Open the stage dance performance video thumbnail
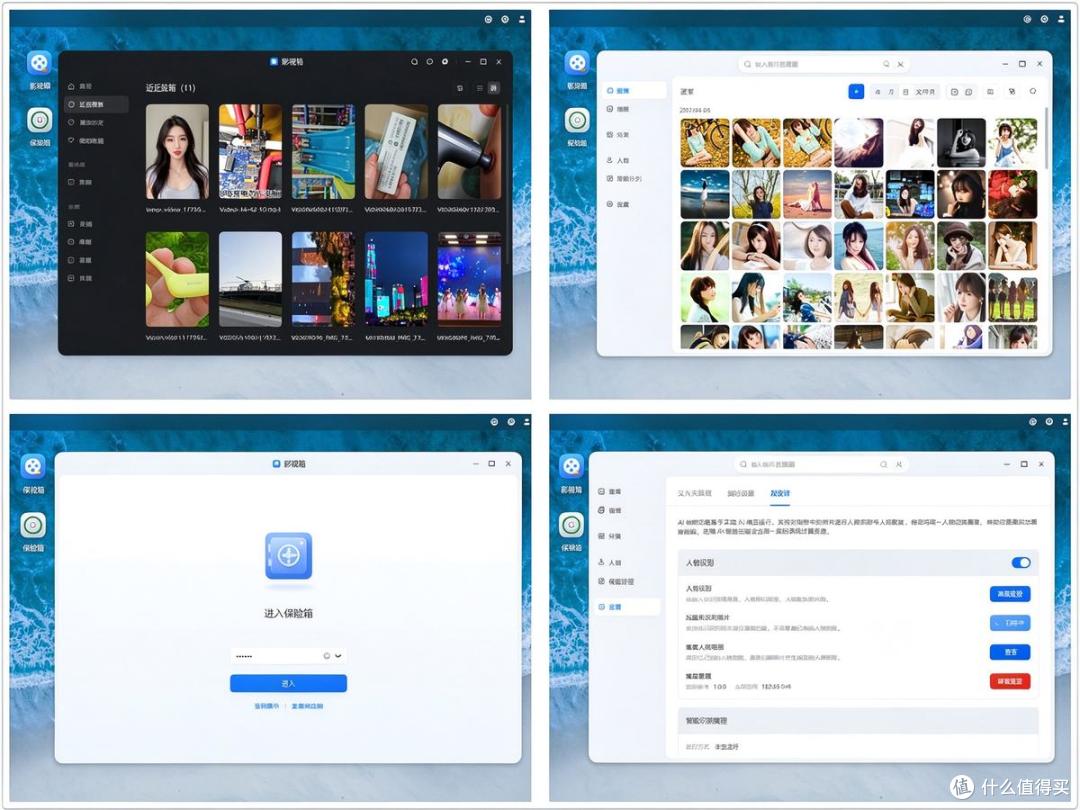This screenshot has height=810, width=1080. [x=469, y=279]
